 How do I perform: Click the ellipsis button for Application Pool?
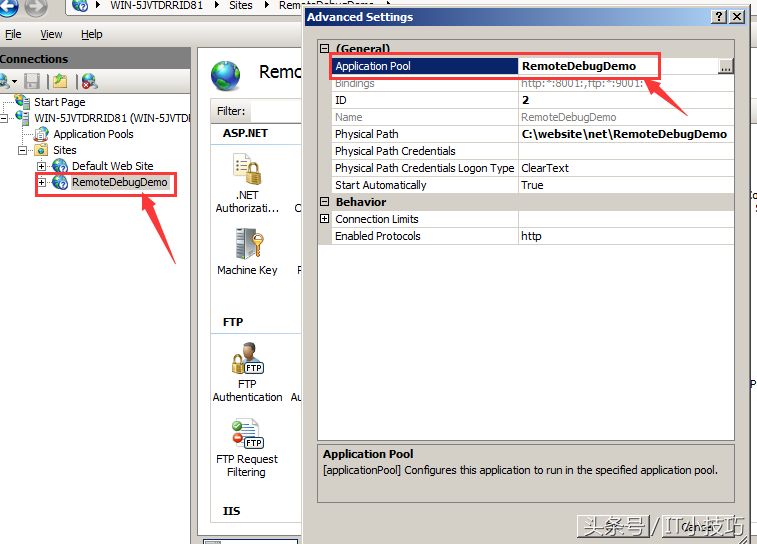tap(725, 67)
